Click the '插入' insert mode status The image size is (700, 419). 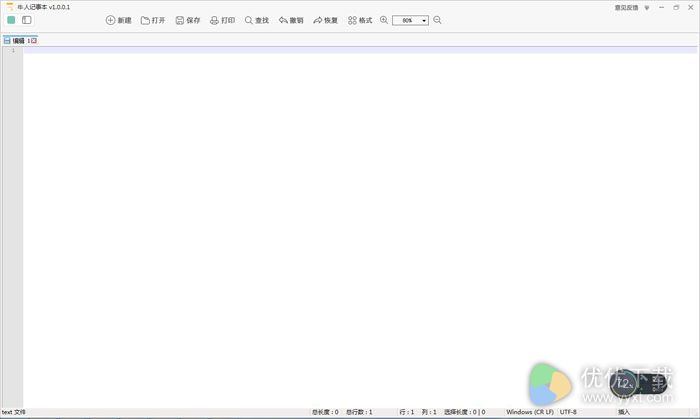coord(624,412)
